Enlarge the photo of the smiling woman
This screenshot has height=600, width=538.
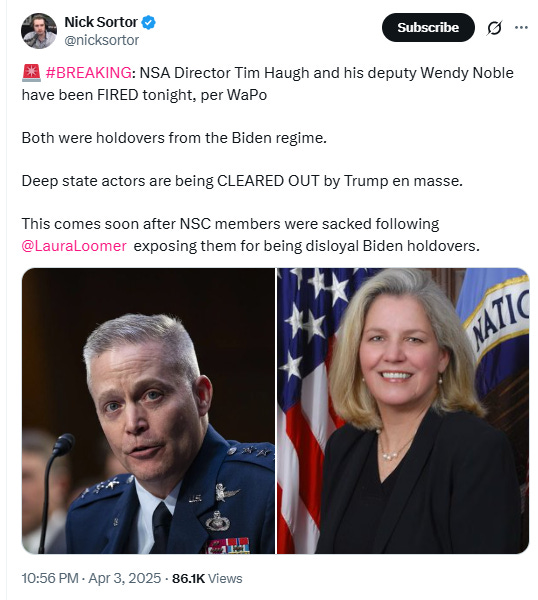(403, 411)
